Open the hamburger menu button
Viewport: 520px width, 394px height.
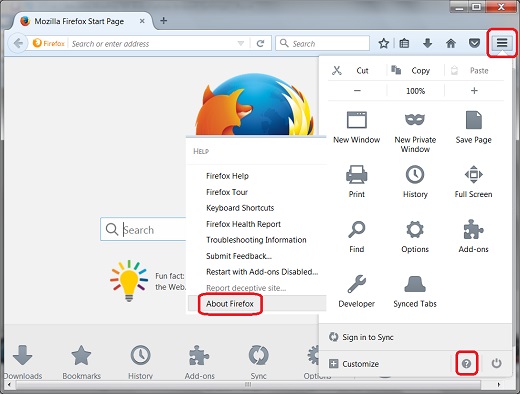point(502,43)
